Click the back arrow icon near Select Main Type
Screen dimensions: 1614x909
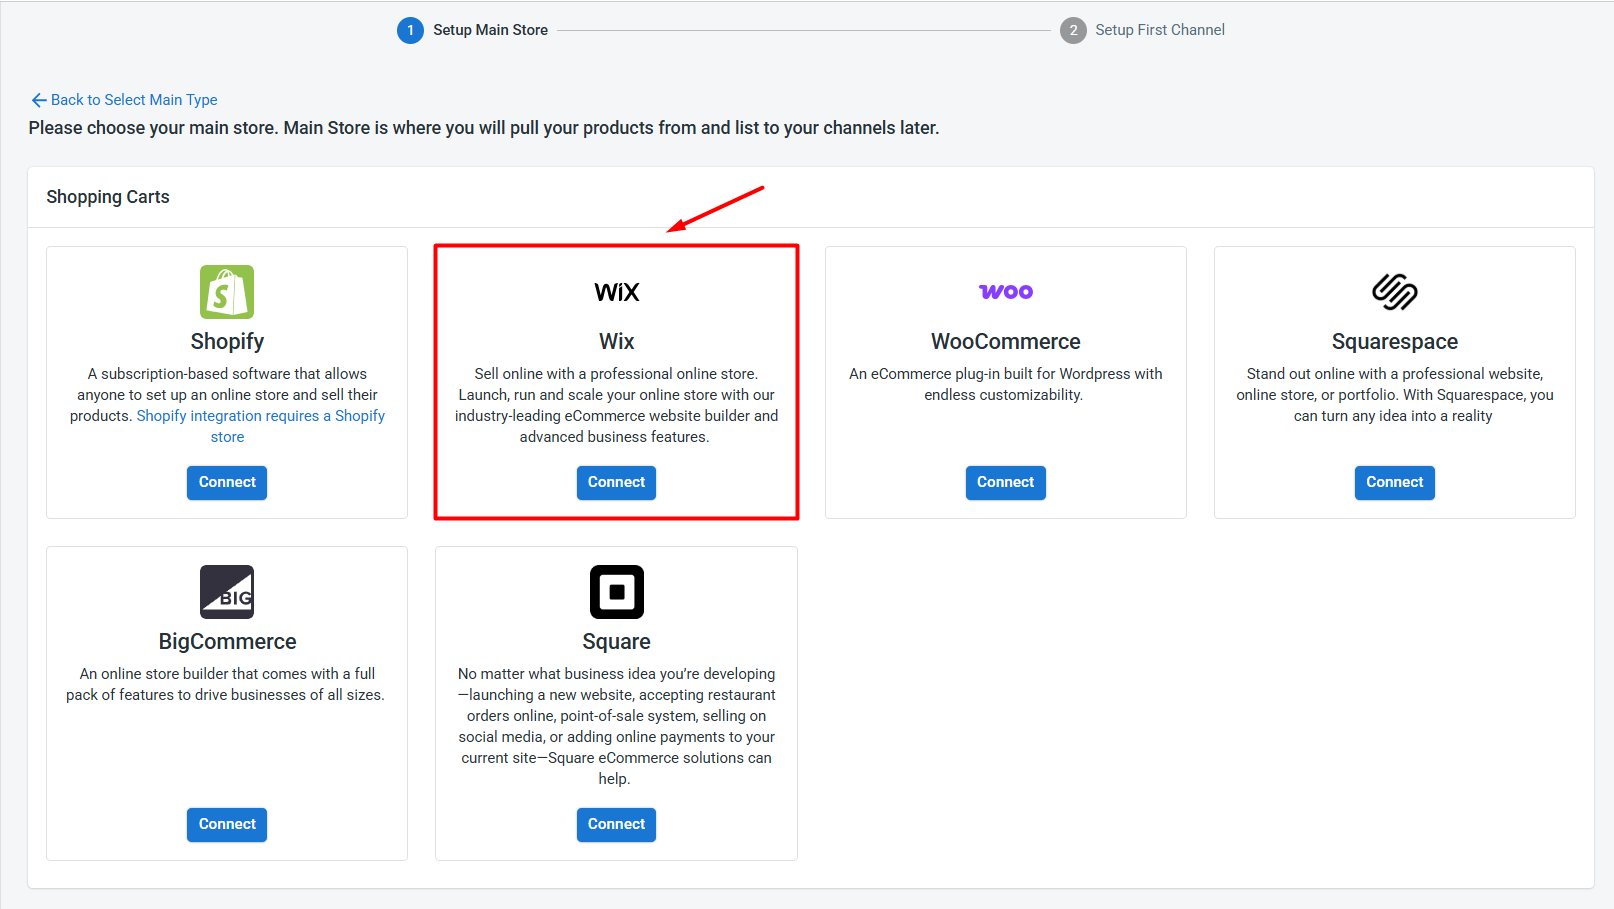(x=39, y=100)
